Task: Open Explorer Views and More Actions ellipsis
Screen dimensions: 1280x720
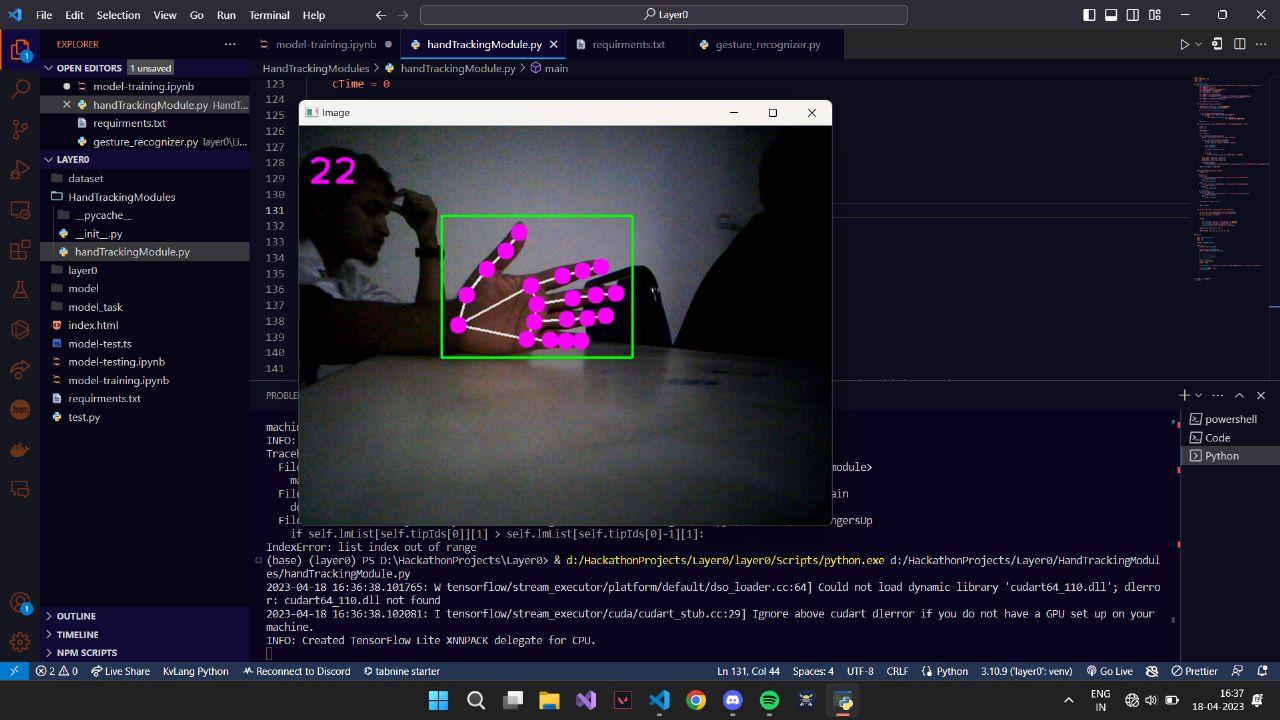Action: pos(230,44)
